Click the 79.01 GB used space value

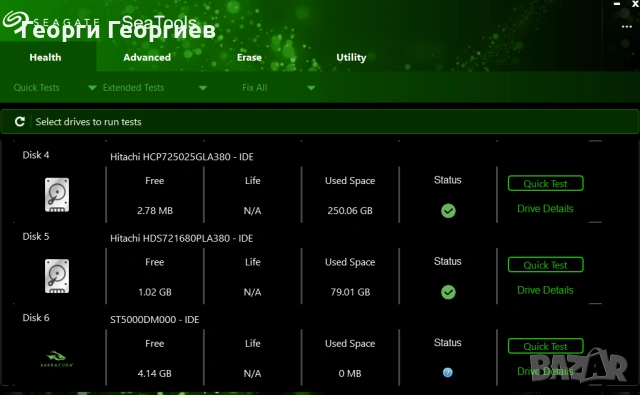350,292
